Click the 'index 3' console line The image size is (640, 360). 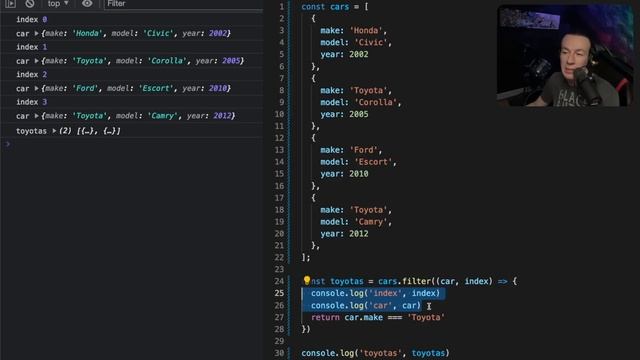(31, 102)
